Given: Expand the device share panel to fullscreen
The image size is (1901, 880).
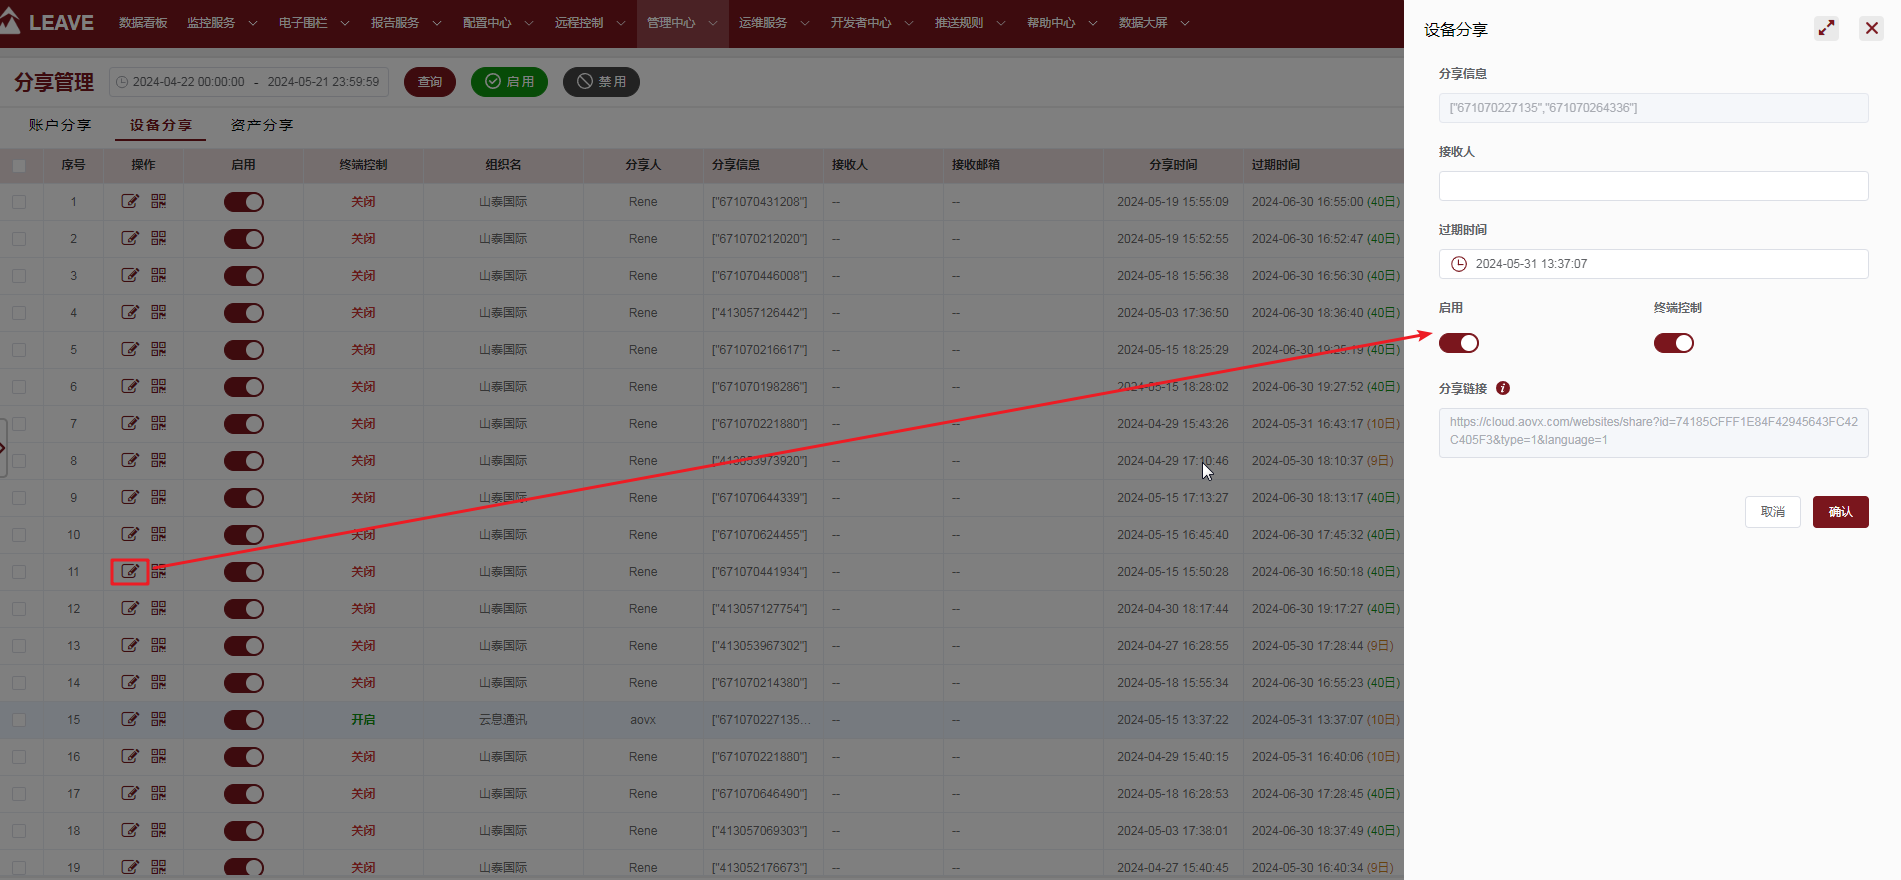Looking at the screenshot, I should (x=1826, y=29).
